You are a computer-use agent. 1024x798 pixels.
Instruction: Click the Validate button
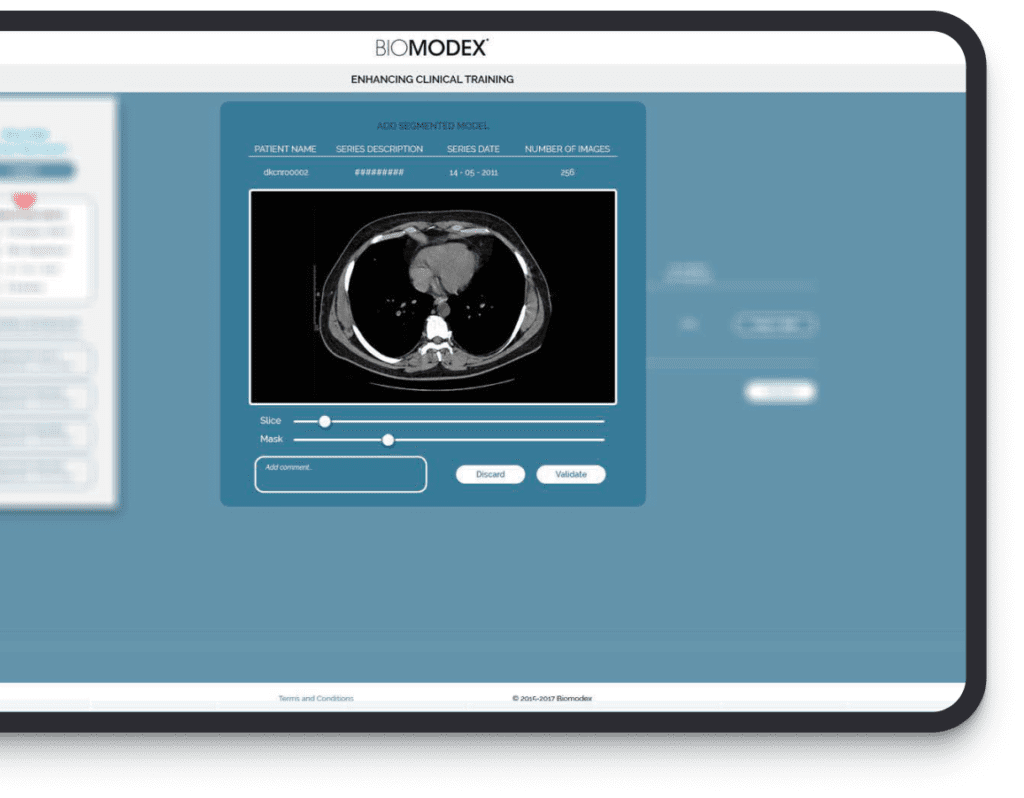[571, 474]
